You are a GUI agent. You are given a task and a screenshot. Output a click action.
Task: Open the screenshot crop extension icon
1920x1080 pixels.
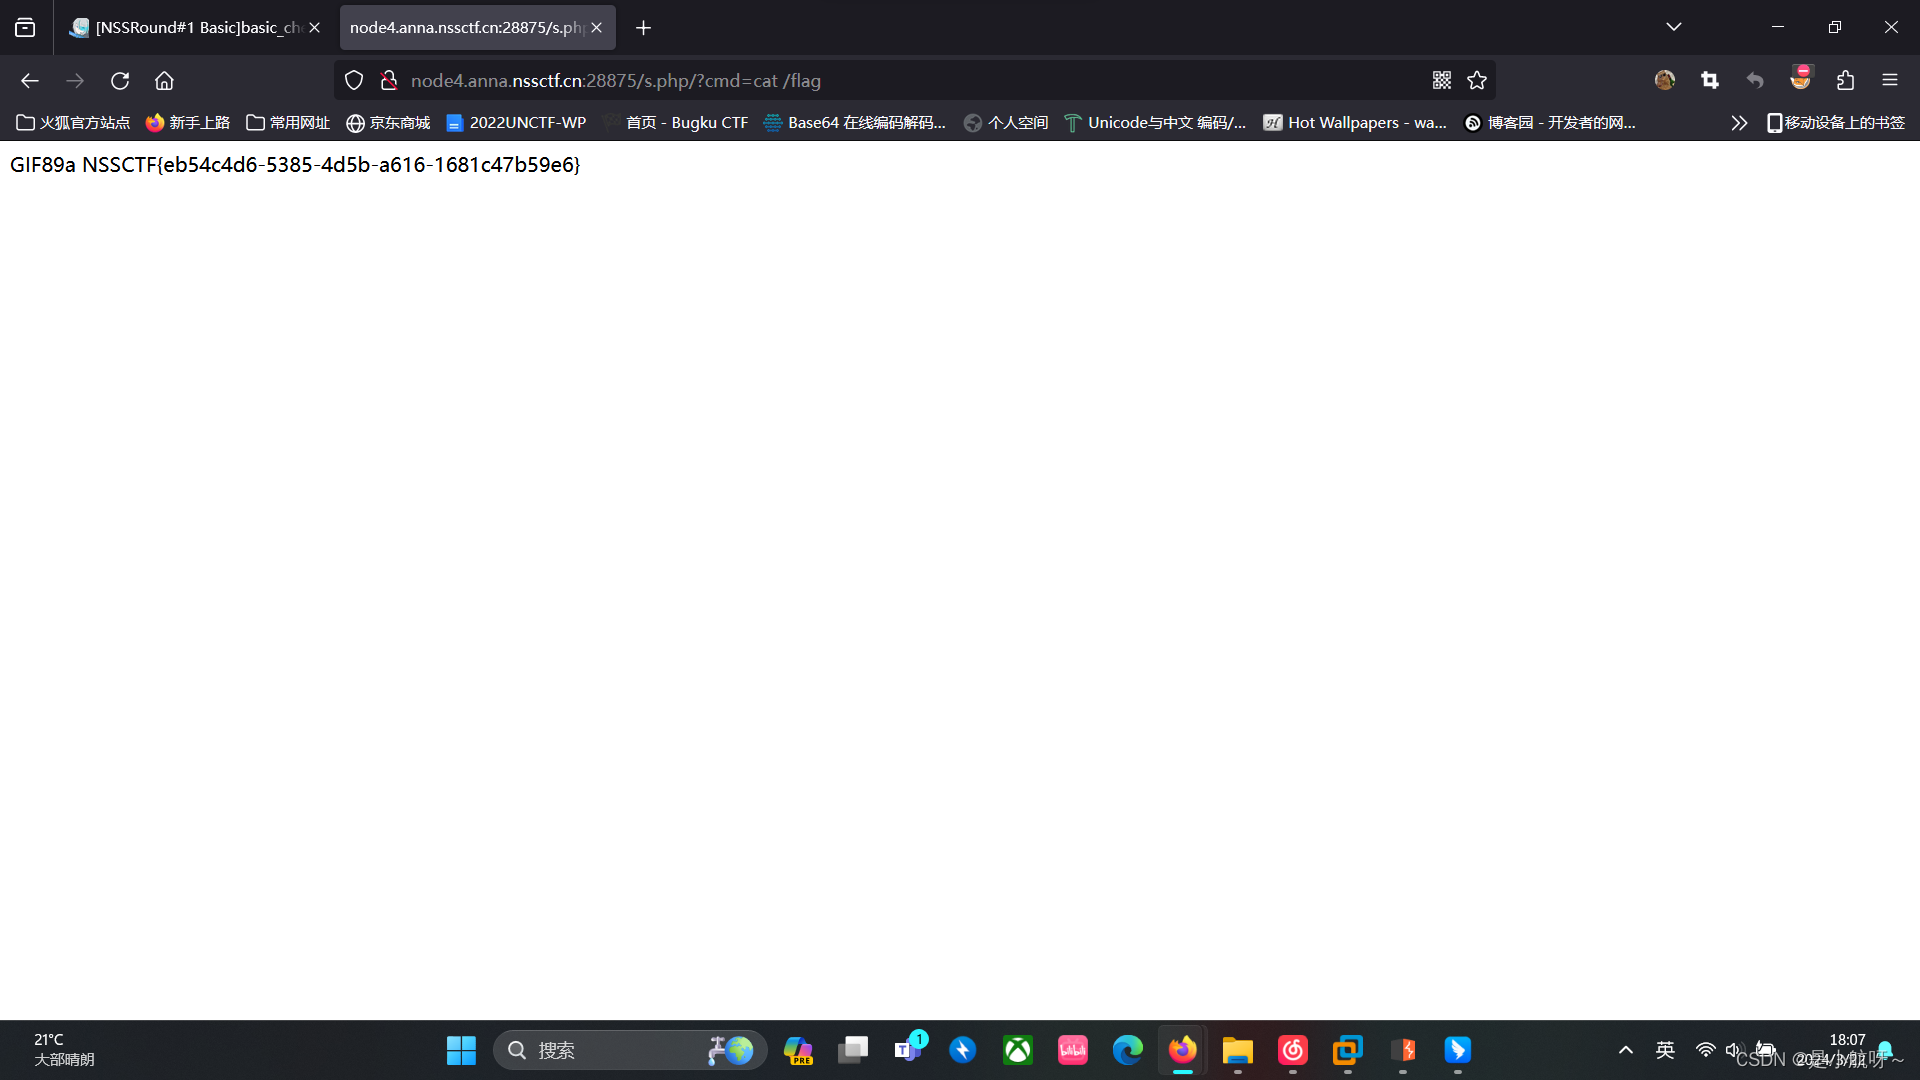click(x=1709, y=80)
